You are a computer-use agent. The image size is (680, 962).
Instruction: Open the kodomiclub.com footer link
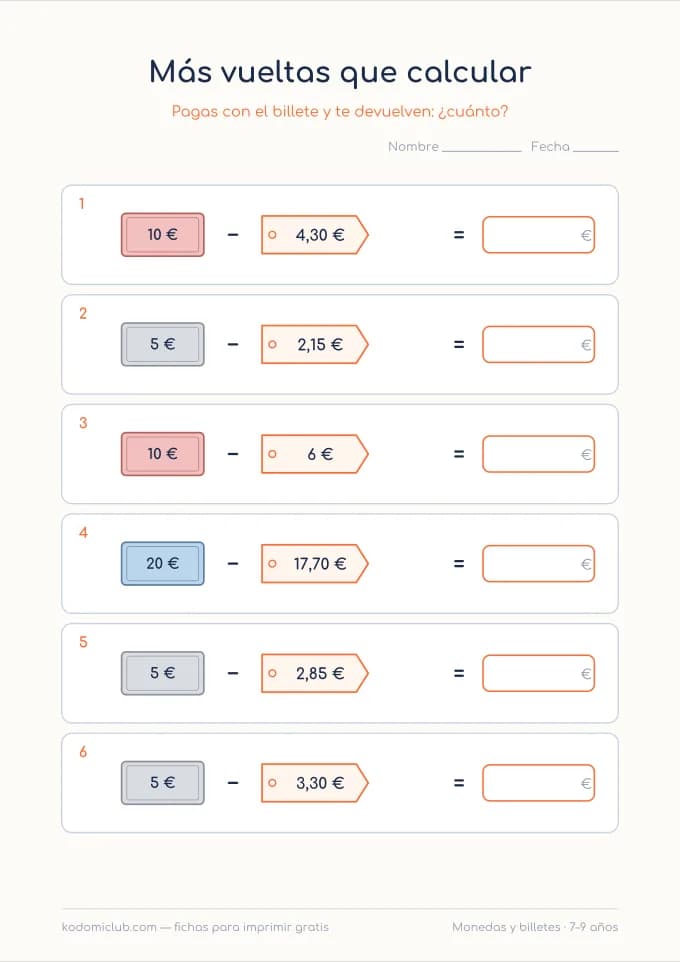[x=109, y=927]
